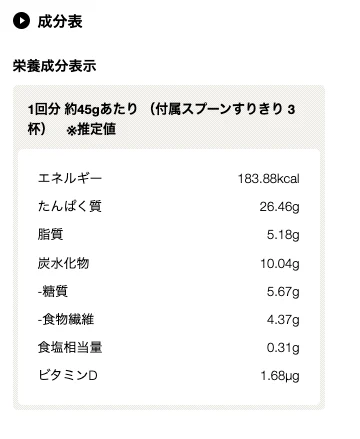The width and height of the screenshot is (360, 439).
Task: Select the 脂質 row label
Action: click(50, 234)
